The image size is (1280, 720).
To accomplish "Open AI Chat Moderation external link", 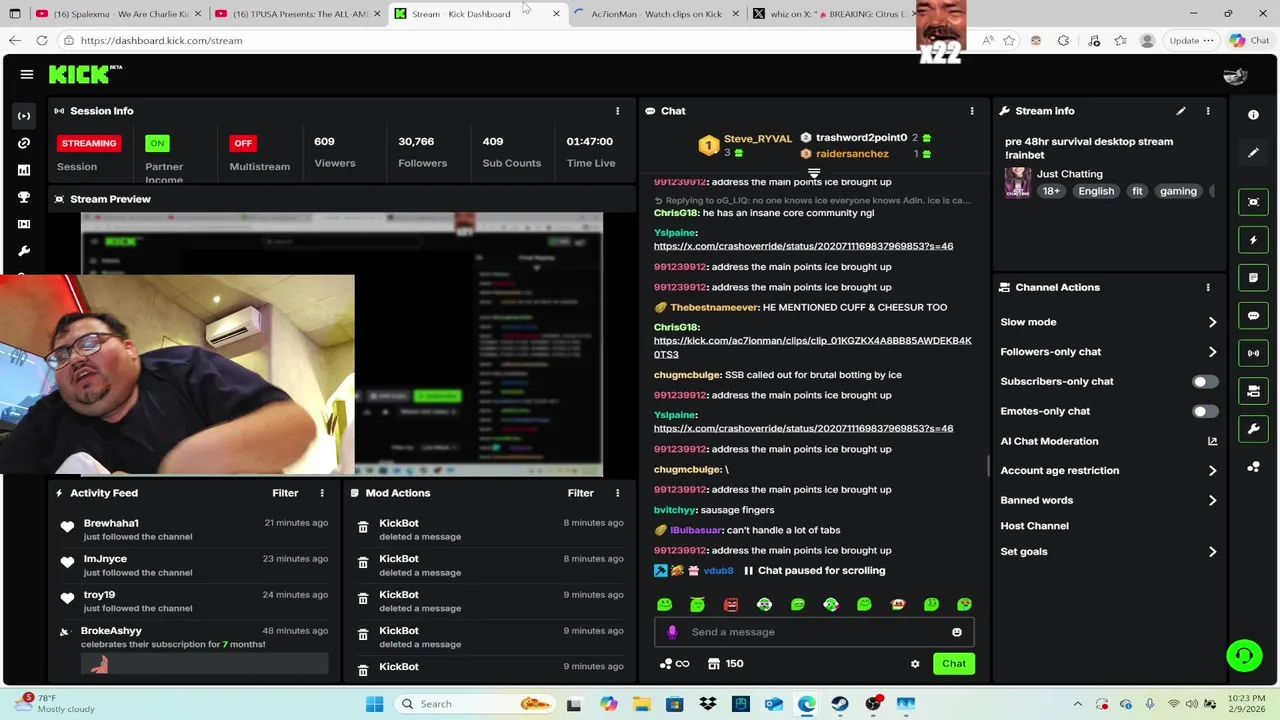I will pyautogui.click(x=1212, y=441).
